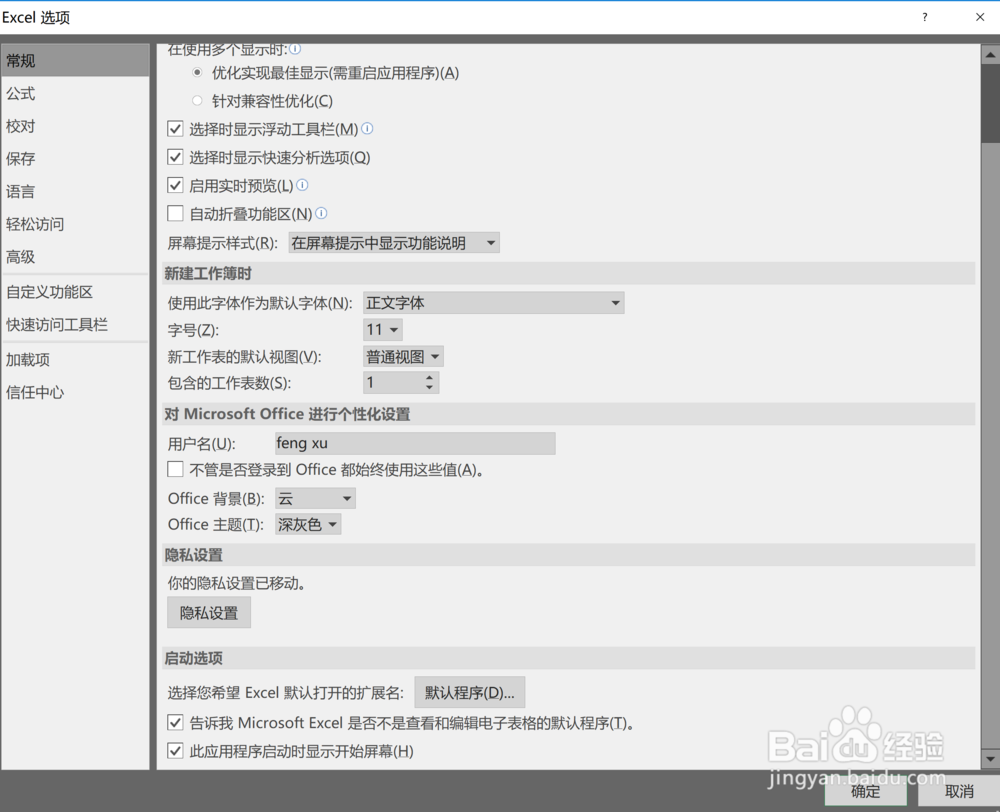Toggle 告诉我 Microsoft Excel 默认程序 checkbox
This screenshot has height=812, width=1000.
(175, 723)
